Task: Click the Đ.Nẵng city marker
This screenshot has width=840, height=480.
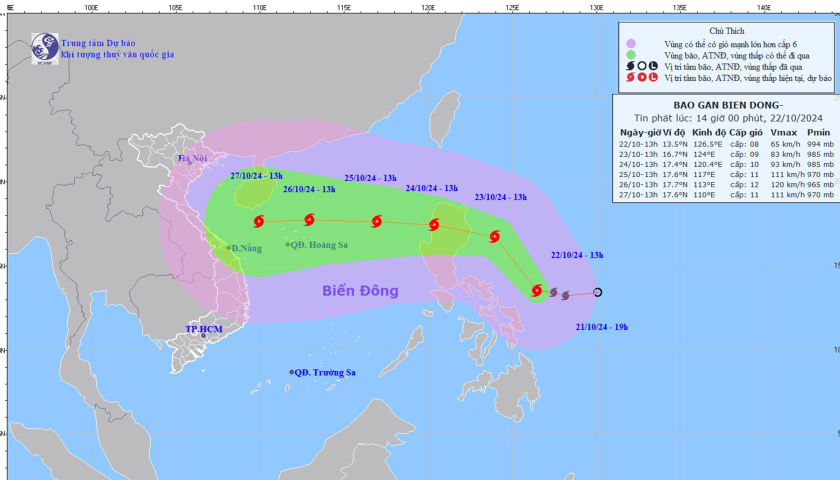Action: tap(229, 248)
